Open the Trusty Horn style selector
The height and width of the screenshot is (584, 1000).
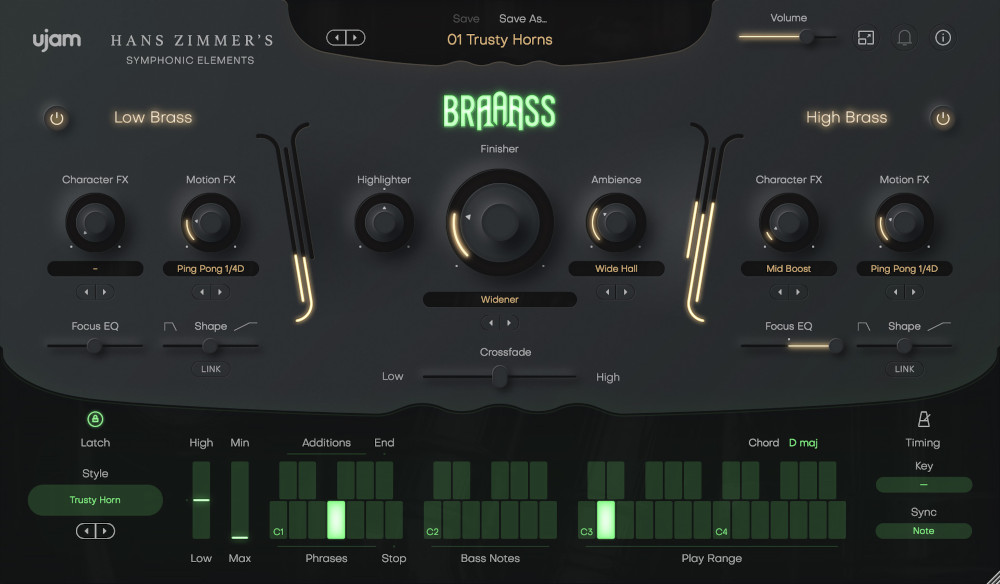tap(95, 499)
